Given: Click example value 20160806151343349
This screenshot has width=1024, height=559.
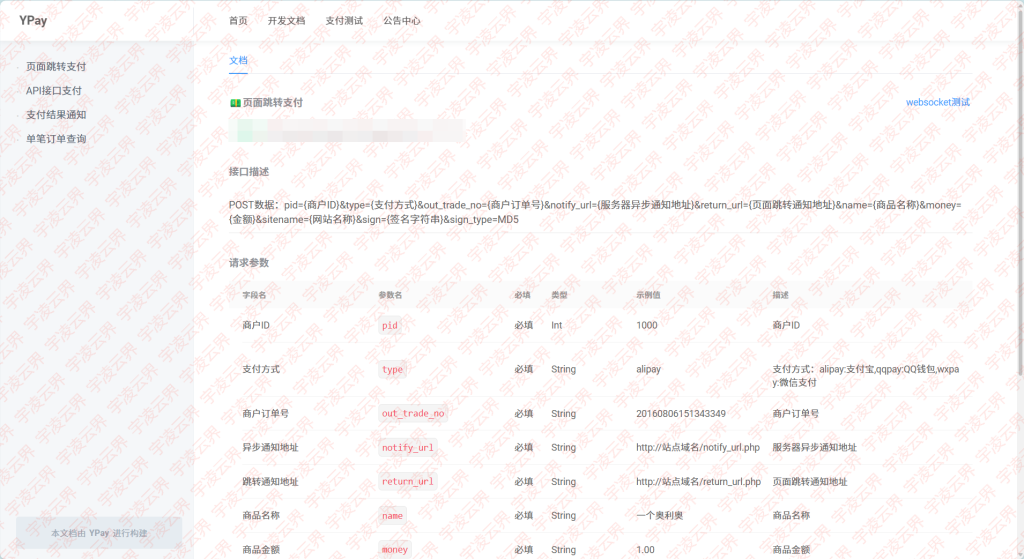Looking at the screenshot, I should 680,414.
